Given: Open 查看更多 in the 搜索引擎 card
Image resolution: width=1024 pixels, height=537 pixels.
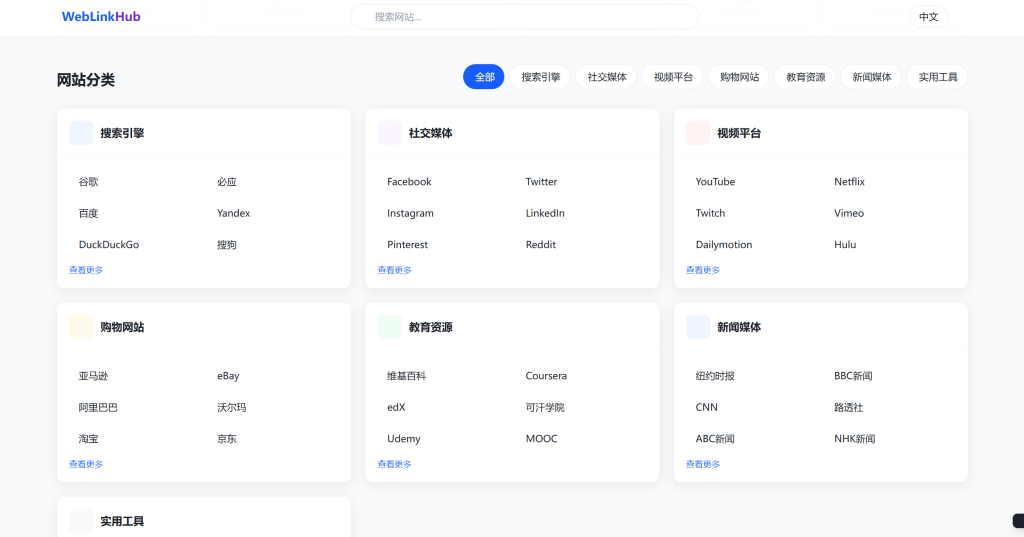Looking at the screenshot, I should tap(86, 270).
